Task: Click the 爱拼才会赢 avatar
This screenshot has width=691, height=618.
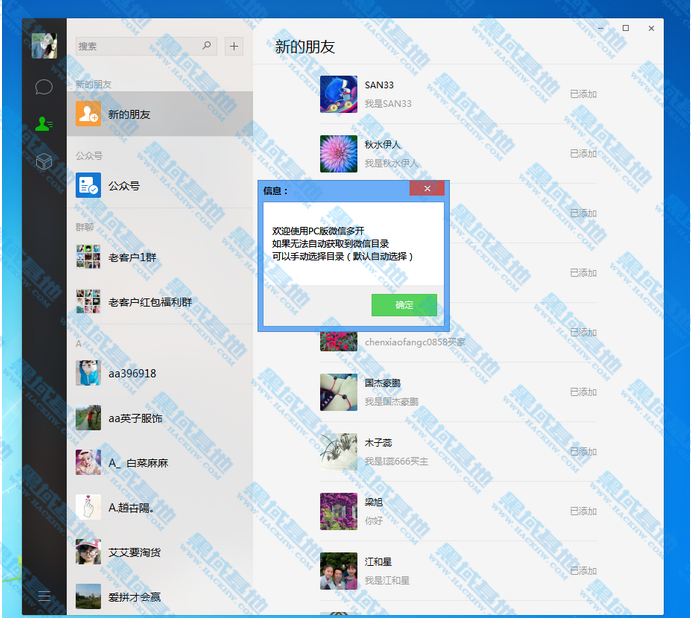Action: click(x=88, y=596)
